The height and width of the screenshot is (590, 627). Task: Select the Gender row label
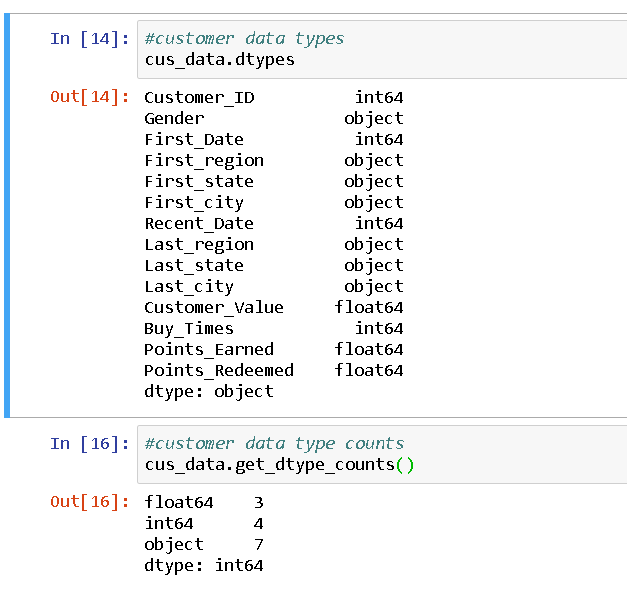click(174, 119)
